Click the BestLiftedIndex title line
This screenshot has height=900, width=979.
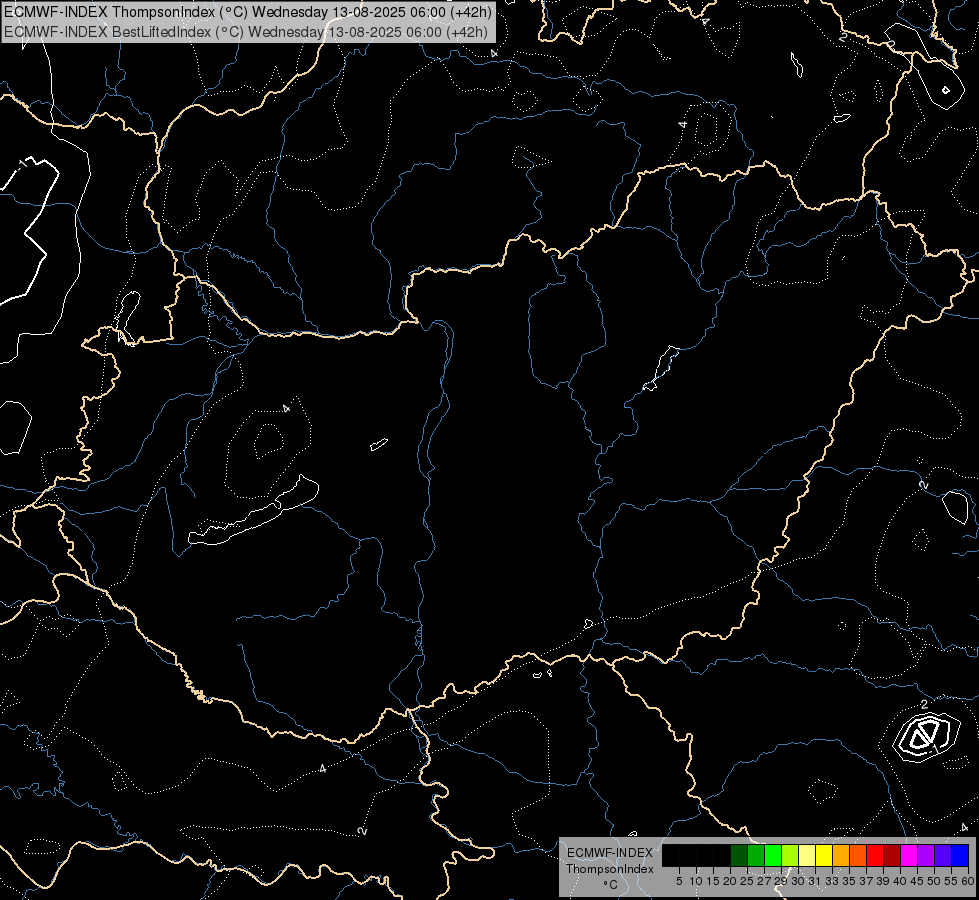coord(245,32)
